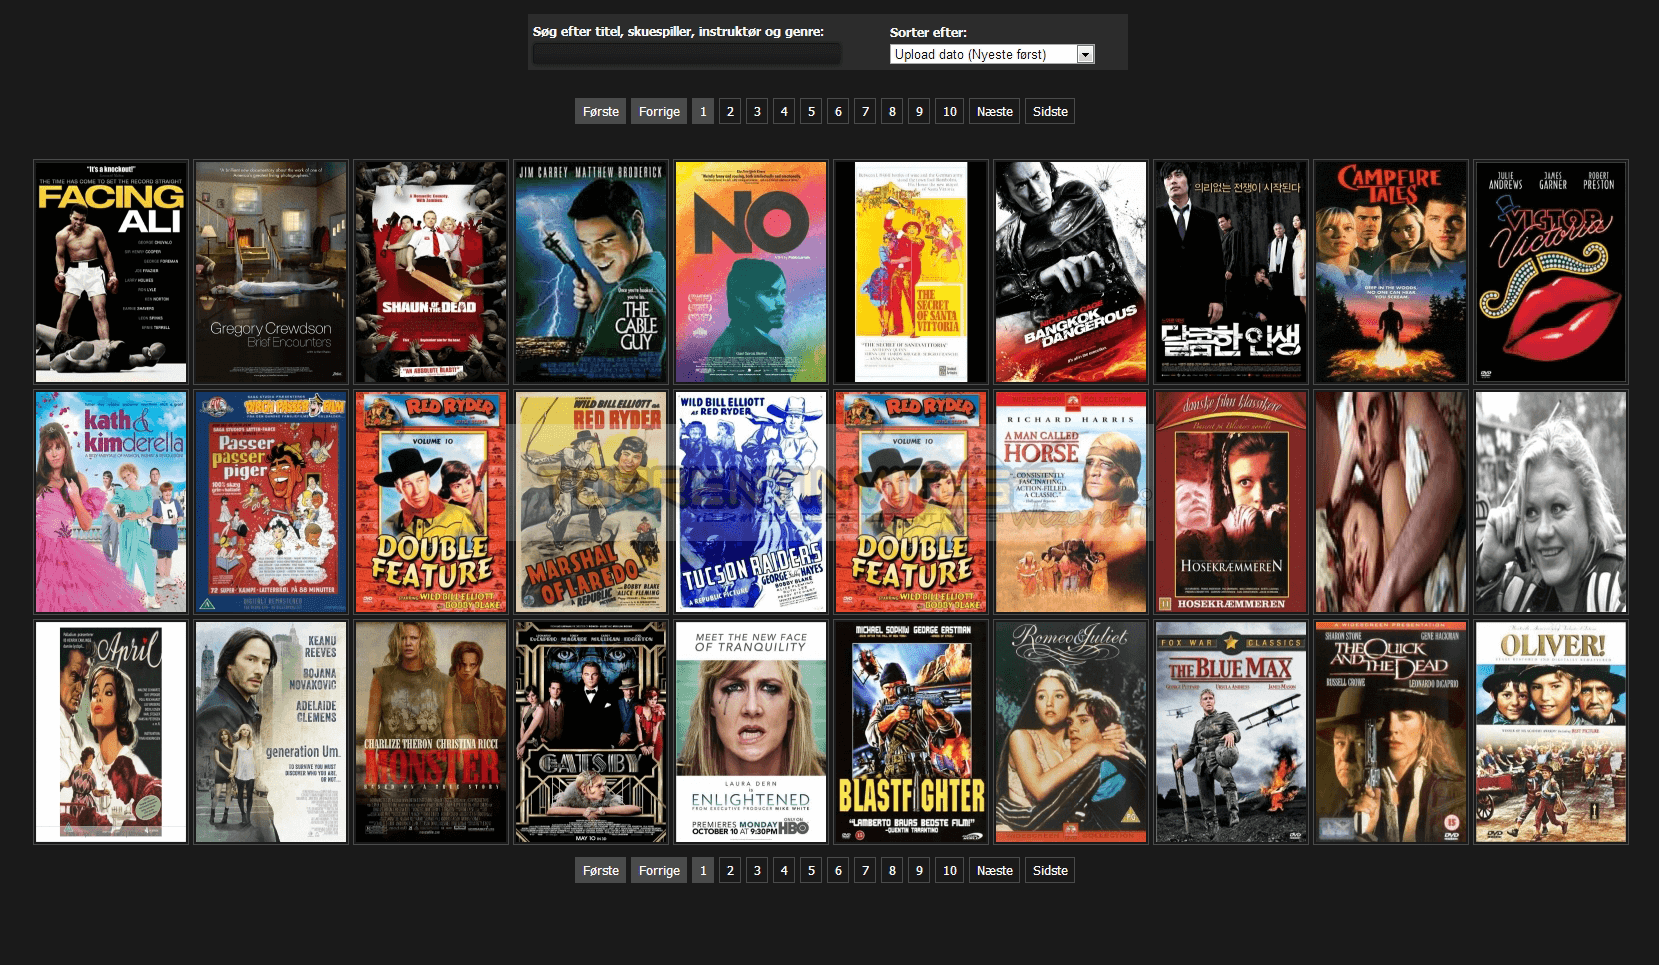The width and height of the screenshot is (1659, 965).
Task: Open the Shaun of the Dead poster
Action: [x=431, y=272]
